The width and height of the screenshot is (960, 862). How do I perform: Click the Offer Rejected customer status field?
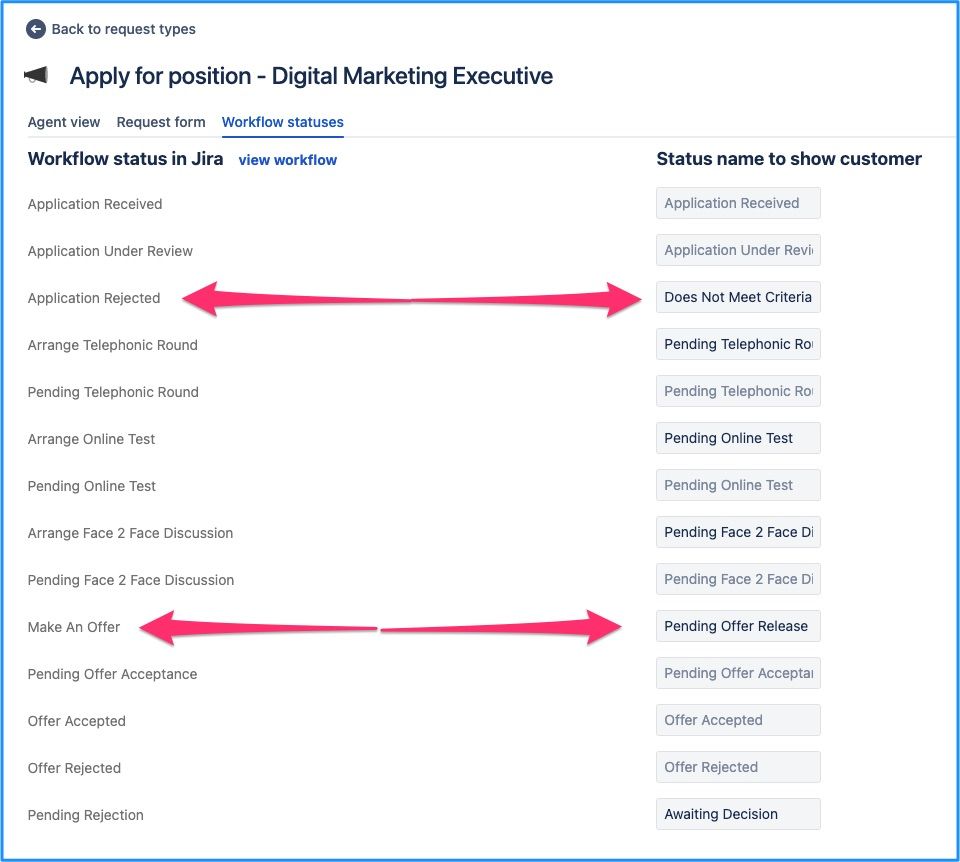[x=738, y=767]
